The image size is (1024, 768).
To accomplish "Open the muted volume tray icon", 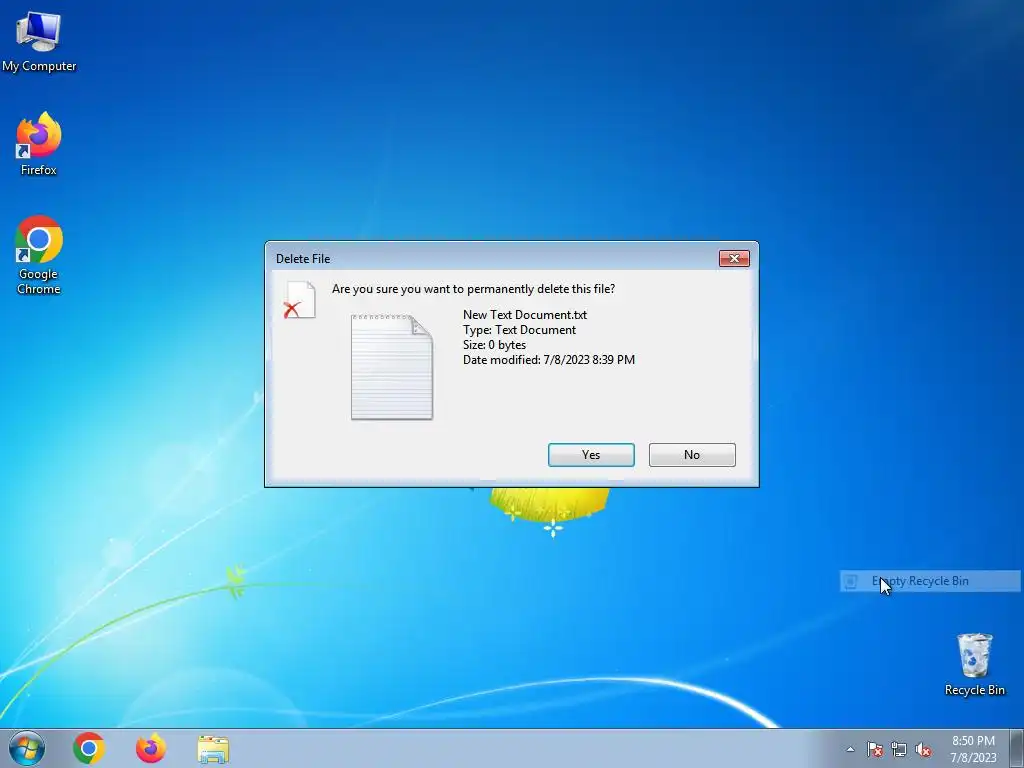I will point(923,749).
